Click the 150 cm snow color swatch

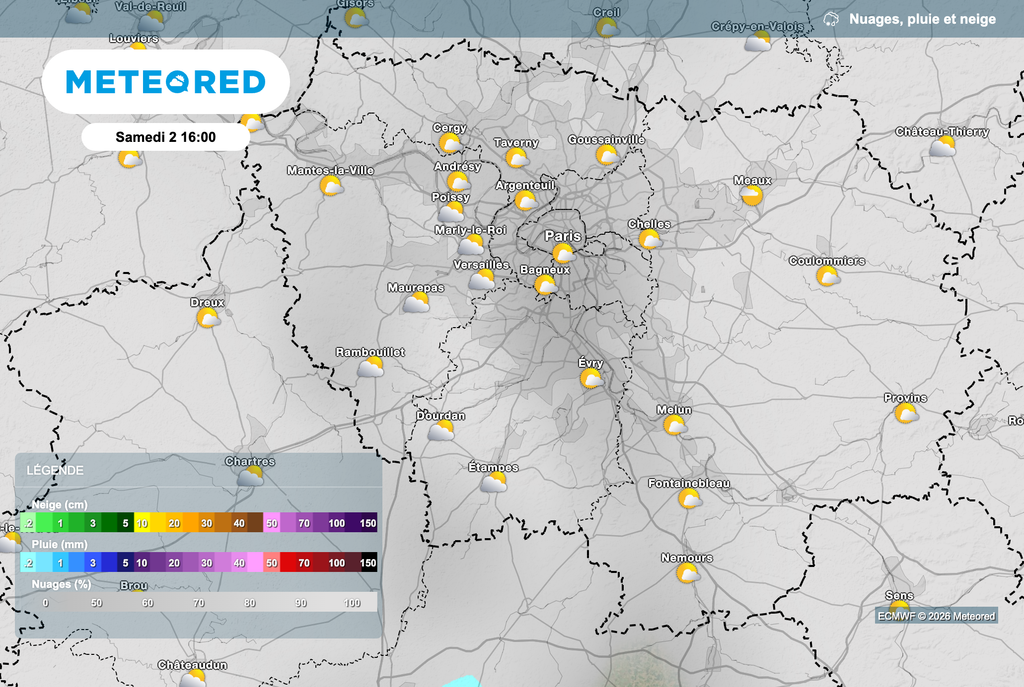tap(367, 523)
